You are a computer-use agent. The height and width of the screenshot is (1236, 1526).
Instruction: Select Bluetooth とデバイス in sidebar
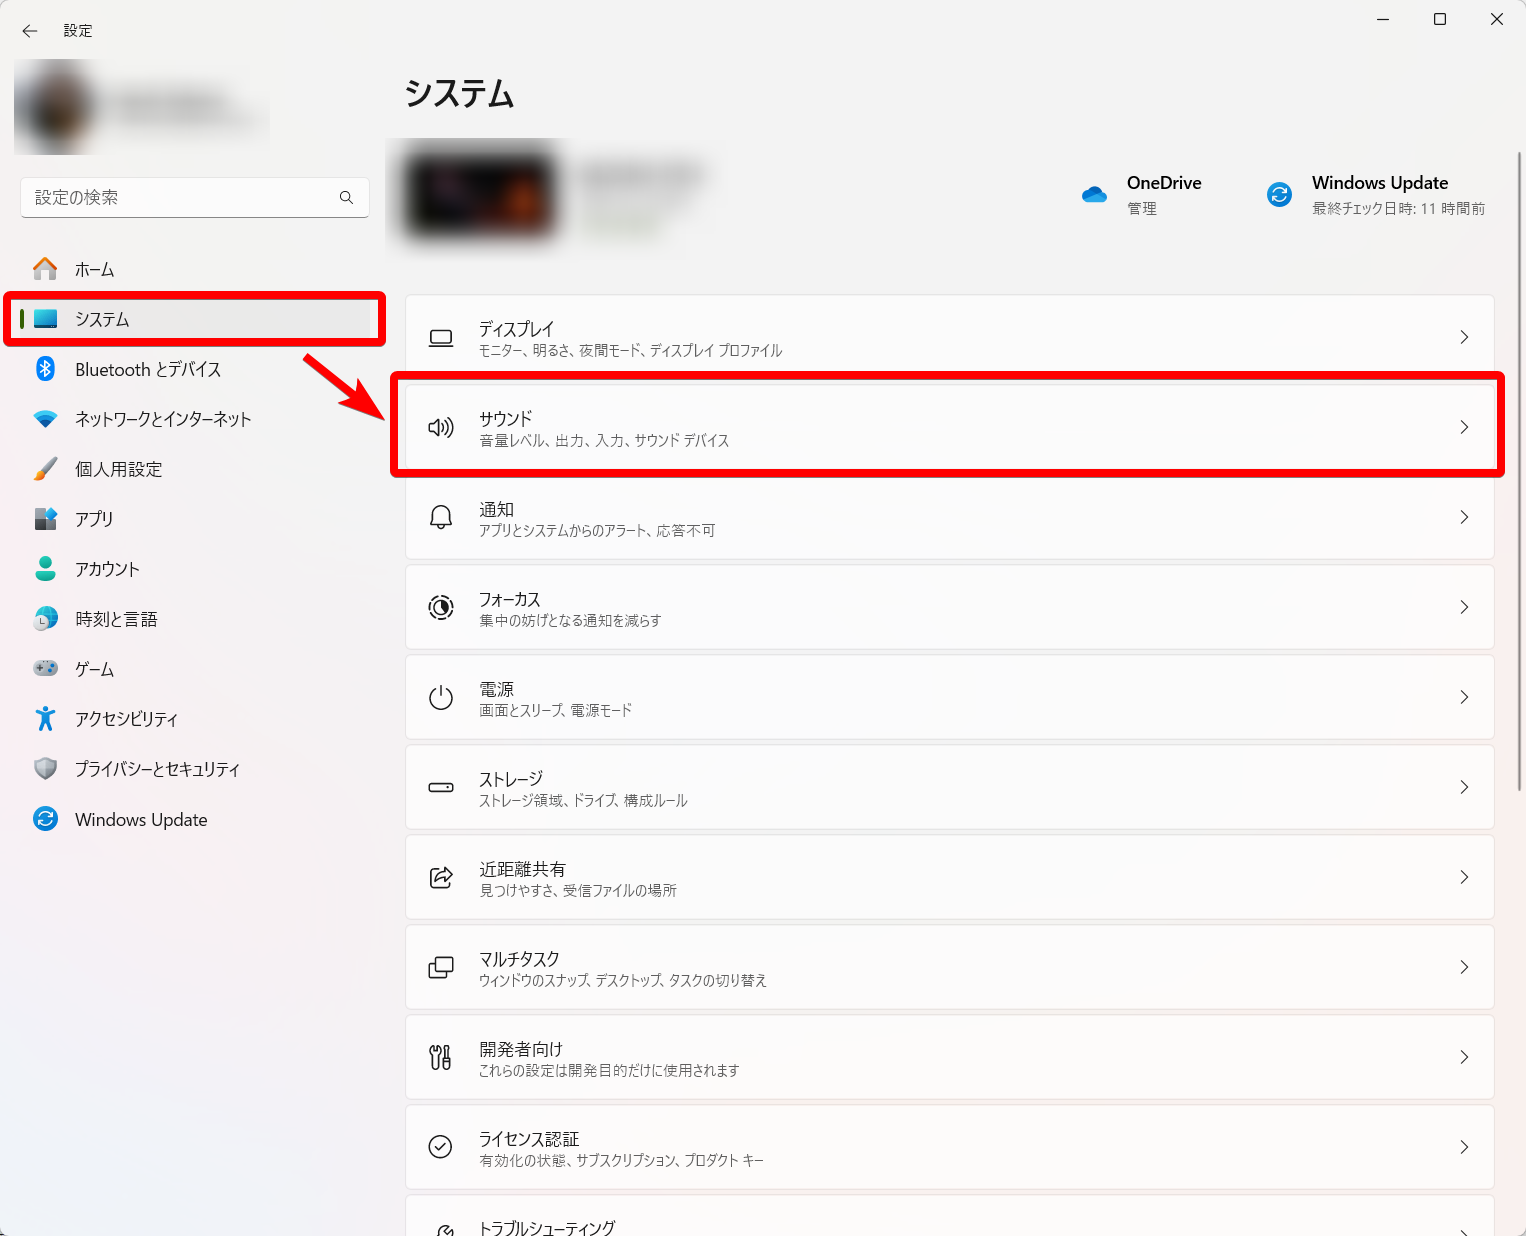[x=148, y=369]
